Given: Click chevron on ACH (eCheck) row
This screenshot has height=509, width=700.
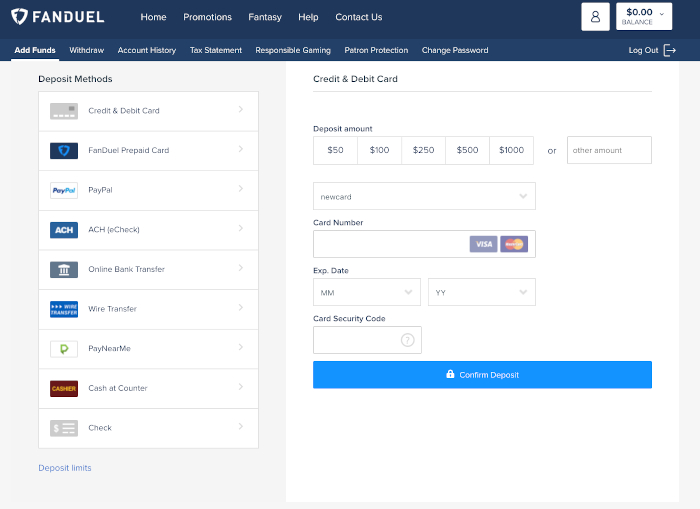Looking at the screenshot, I should tap(241, 228).
